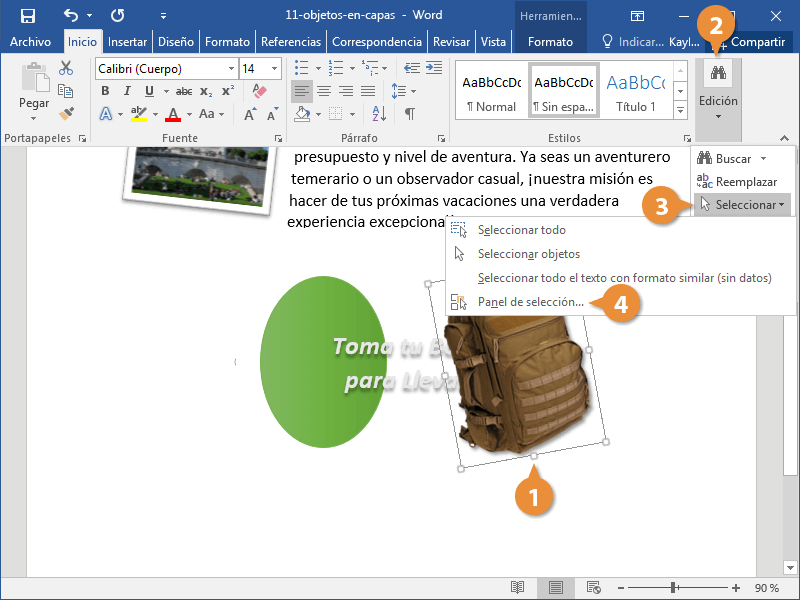Toggle show paragraph marks (¶)

pos(409,113)
